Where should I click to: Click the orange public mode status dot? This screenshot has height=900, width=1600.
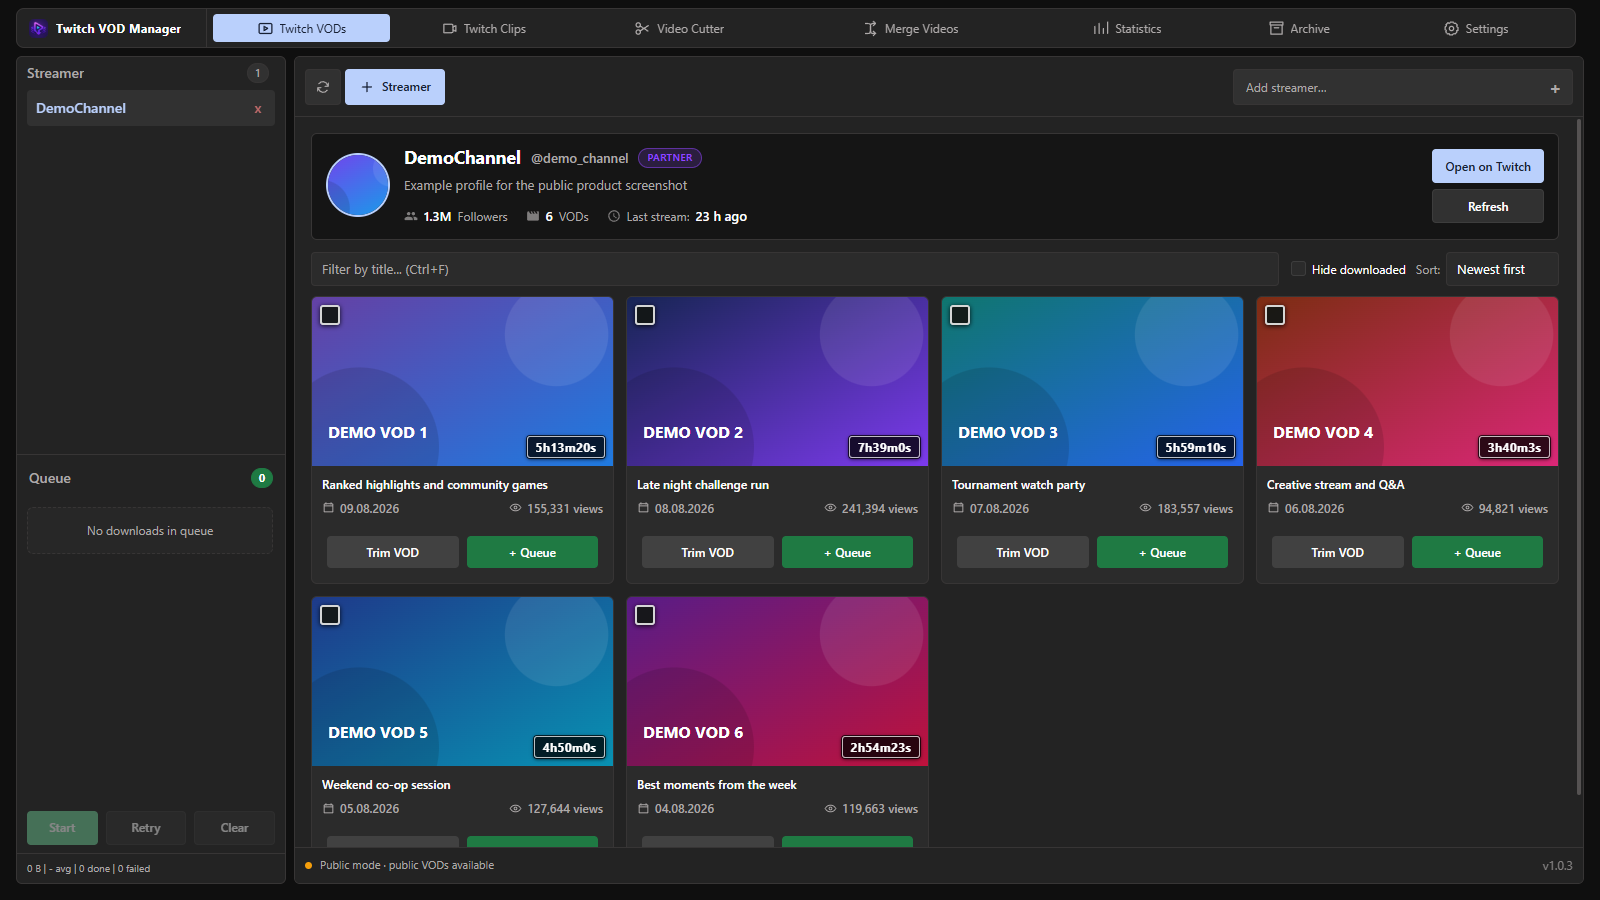(309, 866)
